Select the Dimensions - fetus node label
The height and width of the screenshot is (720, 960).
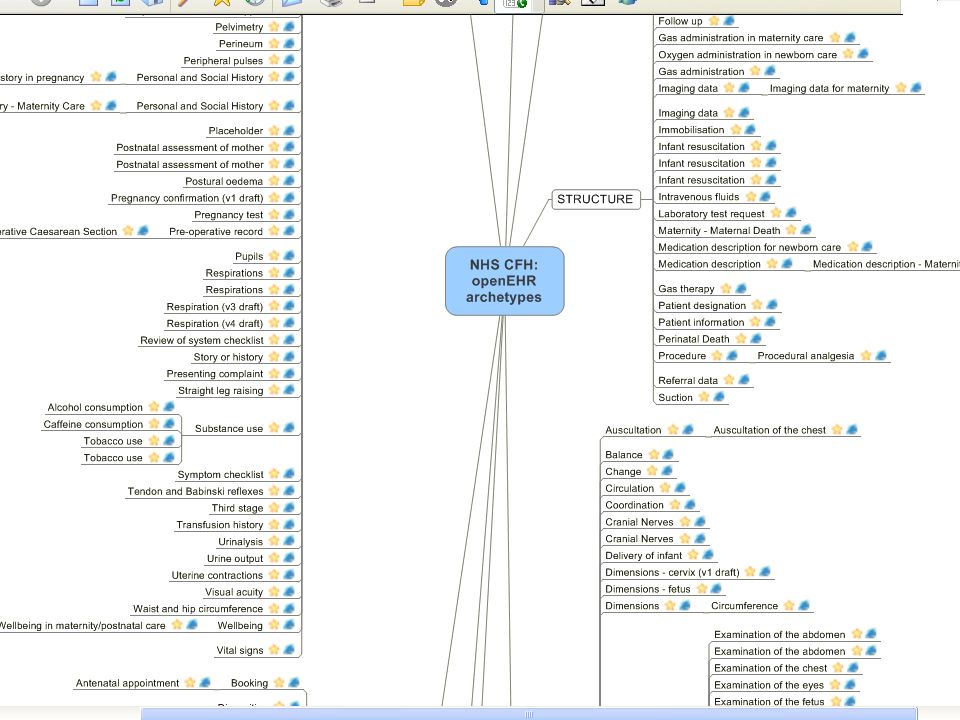point(648,589)
